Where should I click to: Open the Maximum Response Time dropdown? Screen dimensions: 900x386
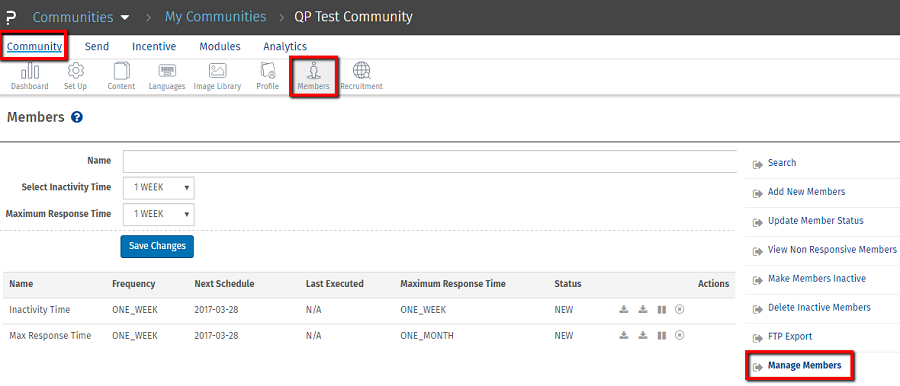(x=159, y=214)
